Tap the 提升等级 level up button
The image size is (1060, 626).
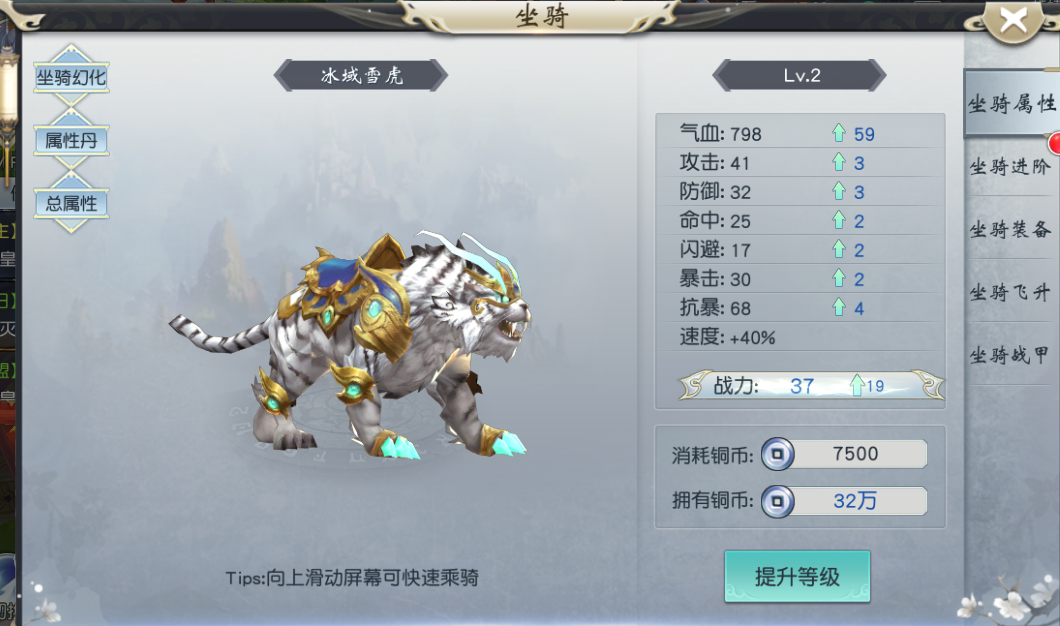click(x=797, y=577)
